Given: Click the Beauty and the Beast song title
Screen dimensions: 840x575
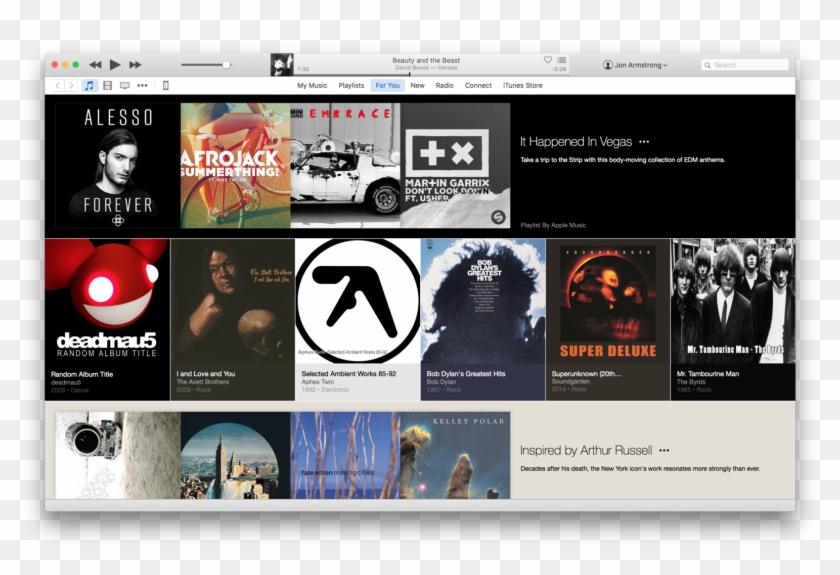Looking at the screenshot, I should click(x=426, y=61).
